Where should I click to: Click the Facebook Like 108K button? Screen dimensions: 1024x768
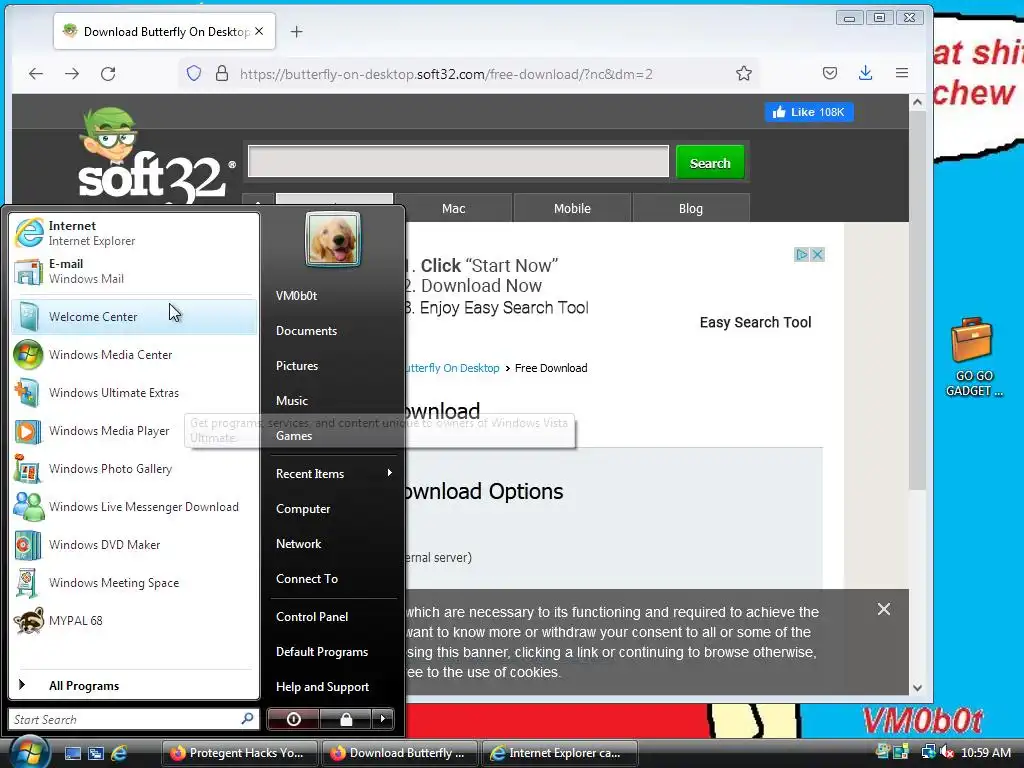[x=808, y=112]
